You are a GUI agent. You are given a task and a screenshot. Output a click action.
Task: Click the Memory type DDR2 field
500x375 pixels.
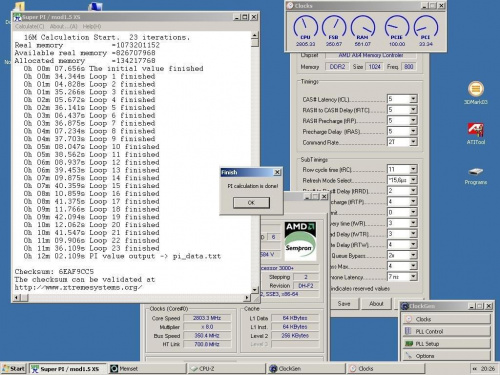pos(337,67)
